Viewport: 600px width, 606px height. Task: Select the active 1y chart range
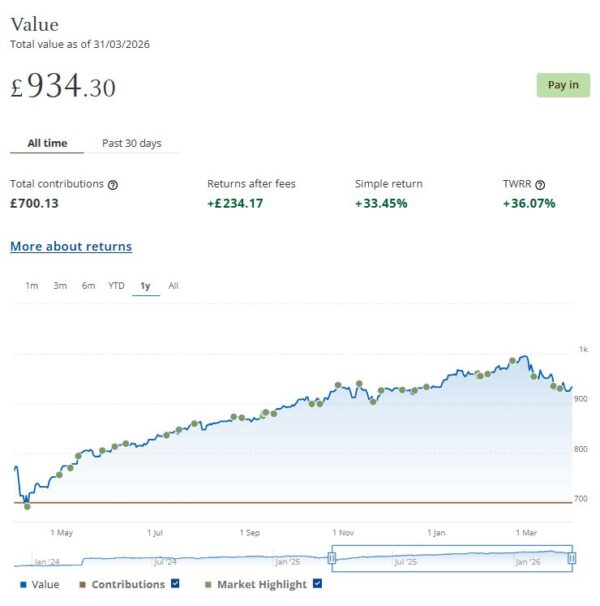point(145,286)
